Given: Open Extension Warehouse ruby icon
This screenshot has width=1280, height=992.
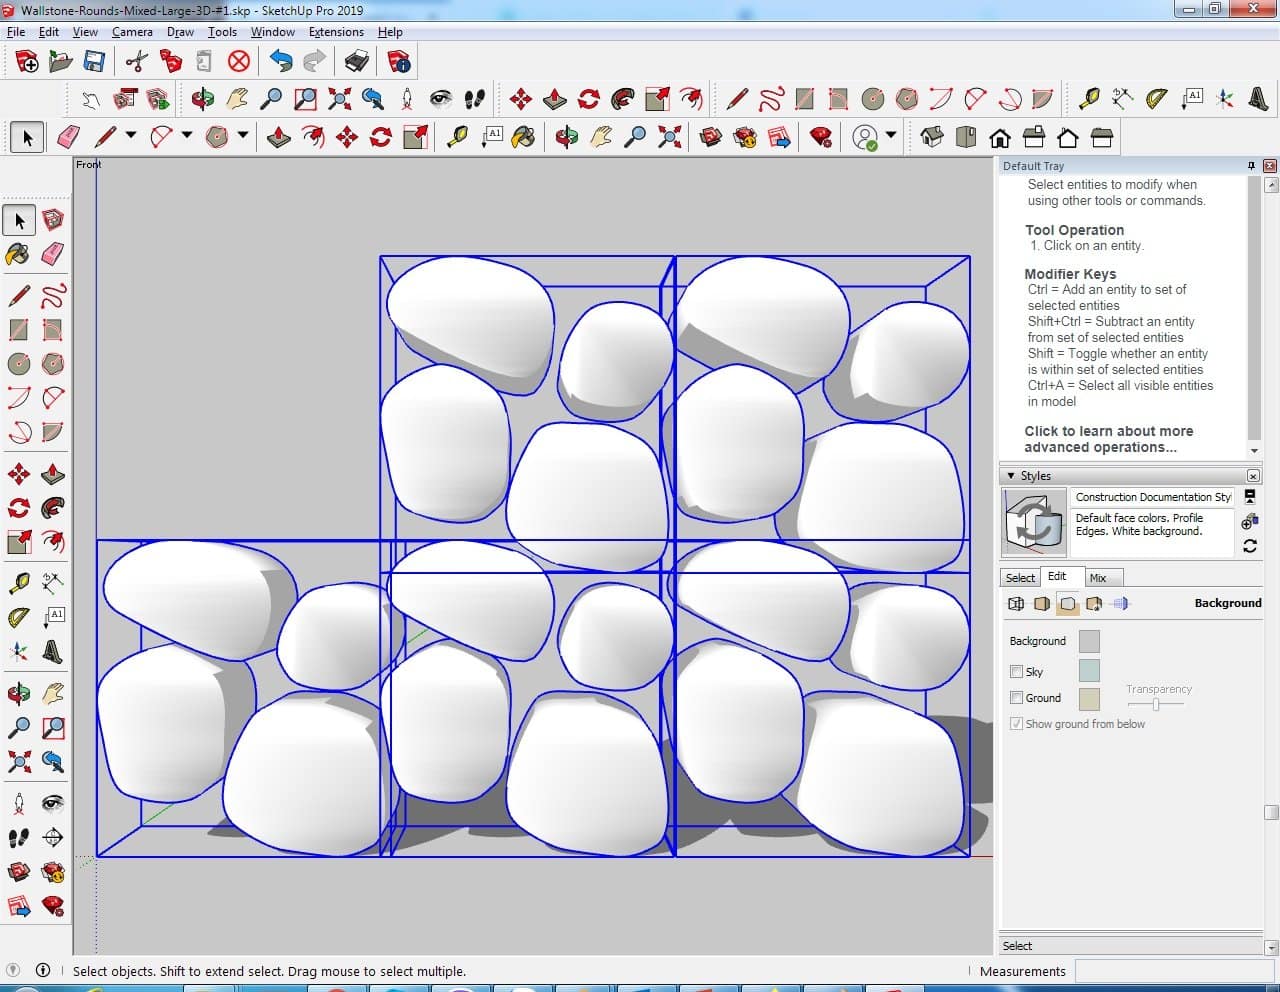Looking at the screenshot, I should [x=821, y=137].
